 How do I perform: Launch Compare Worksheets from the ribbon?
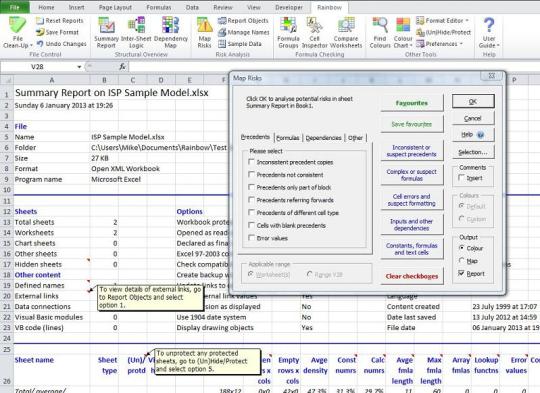point(346,33)
